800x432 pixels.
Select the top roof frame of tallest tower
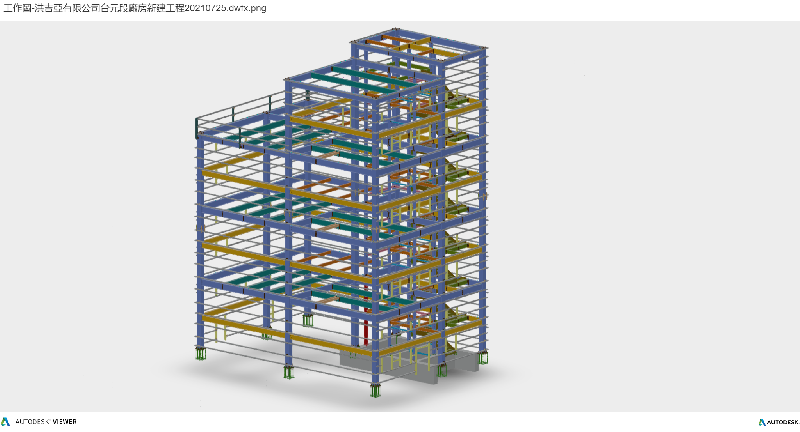point(415,45)
